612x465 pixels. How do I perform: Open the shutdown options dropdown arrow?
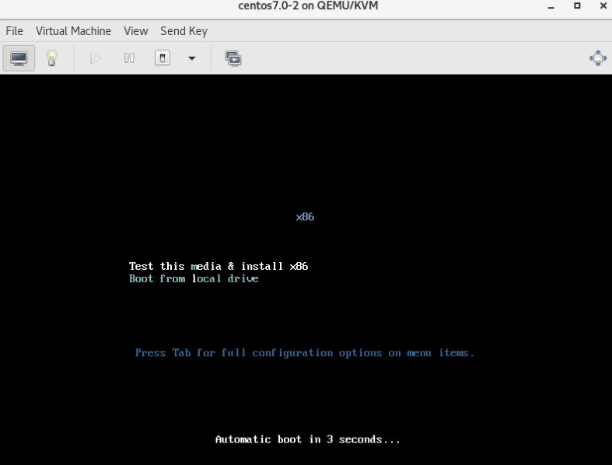pyautogui.click(x=192, y=58)
